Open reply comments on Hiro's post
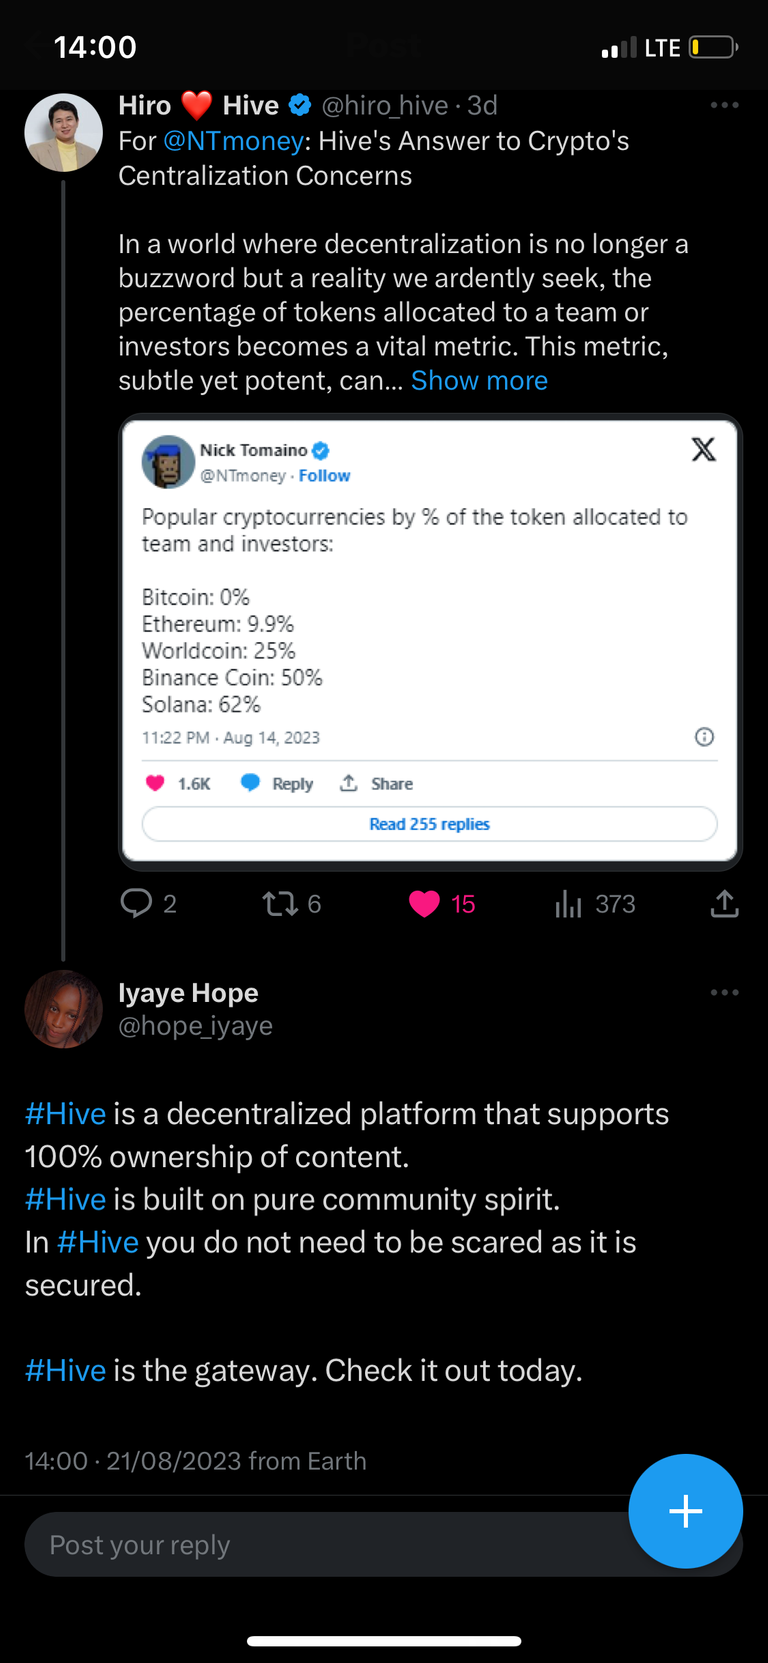This screenshot has width=768, height=1663. point(148,904)
